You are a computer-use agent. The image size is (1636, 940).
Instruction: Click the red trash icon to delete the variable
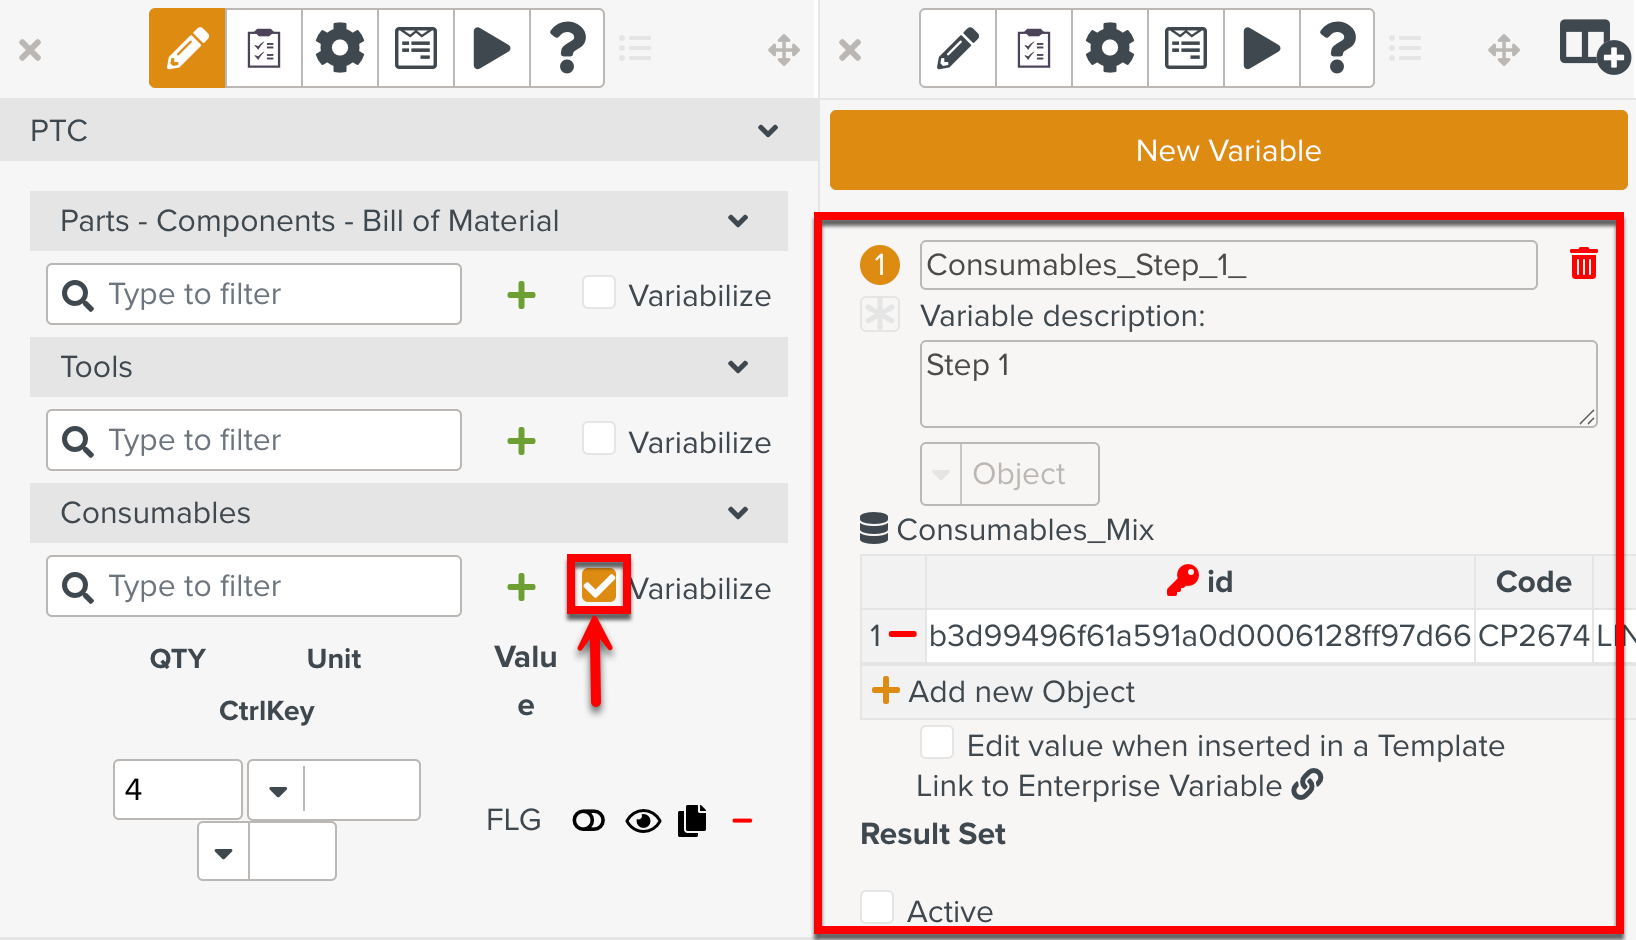(x=1583, y=264)
